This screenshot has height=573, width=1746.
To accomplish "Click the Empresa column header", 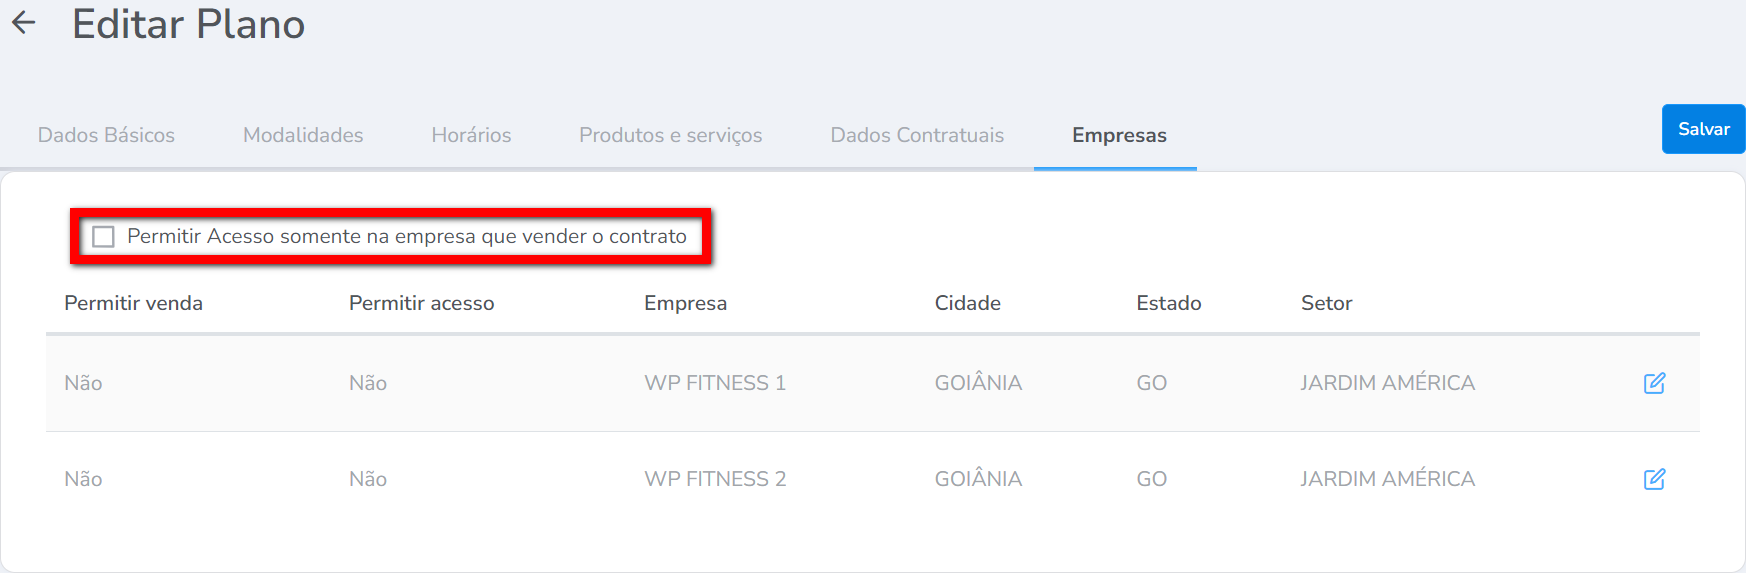I will point(685,303).
